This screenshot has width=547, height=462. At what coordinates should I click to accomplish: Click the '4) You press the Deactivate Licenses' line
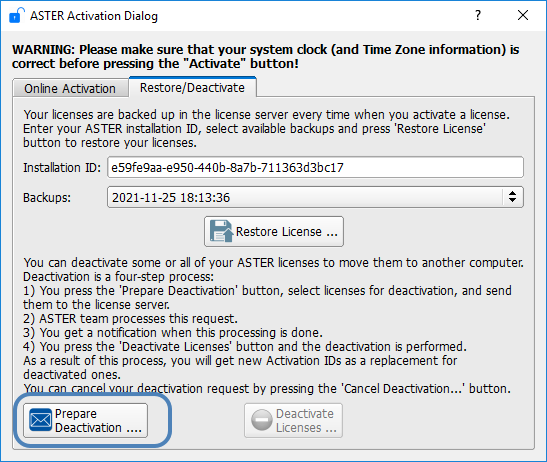(245, 347)
